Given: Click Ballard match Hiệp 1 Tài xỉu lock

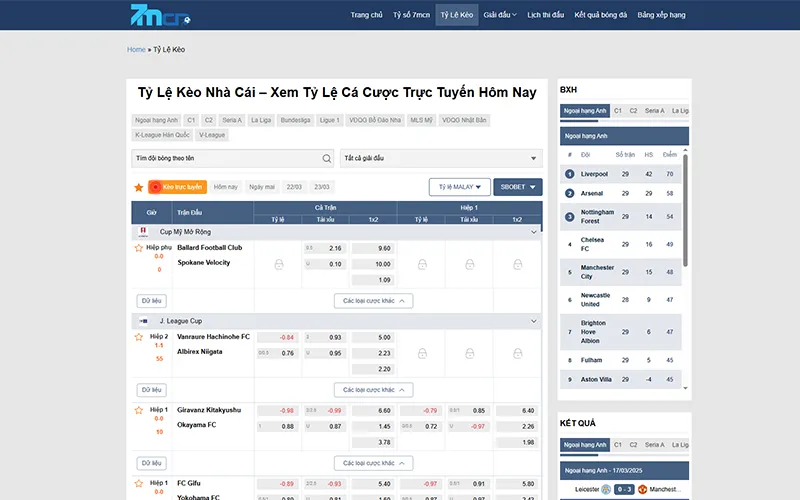Looking at the screenshot, I should pyautogui.click(x=469, y=264).
